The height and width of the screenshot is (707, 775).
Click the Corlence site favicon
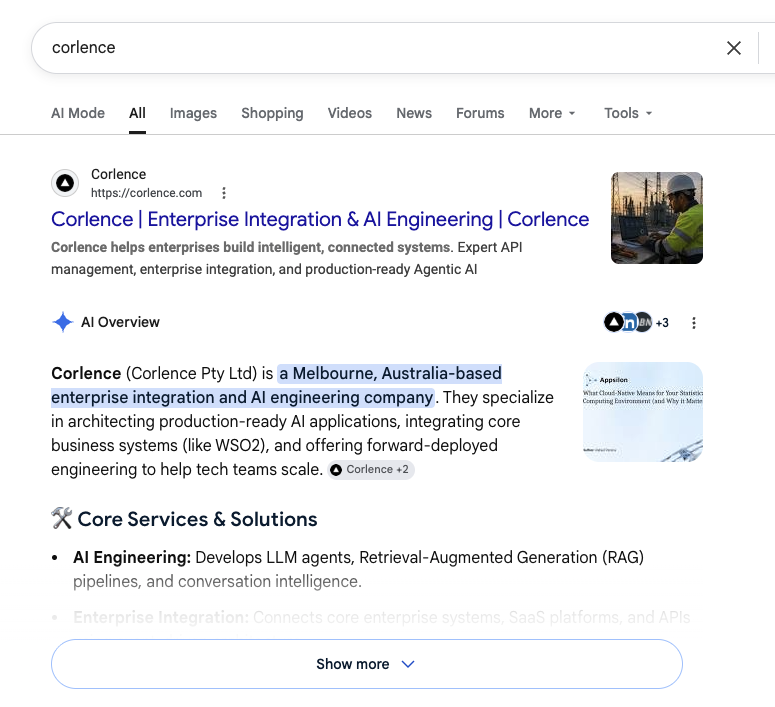[65, 183]
